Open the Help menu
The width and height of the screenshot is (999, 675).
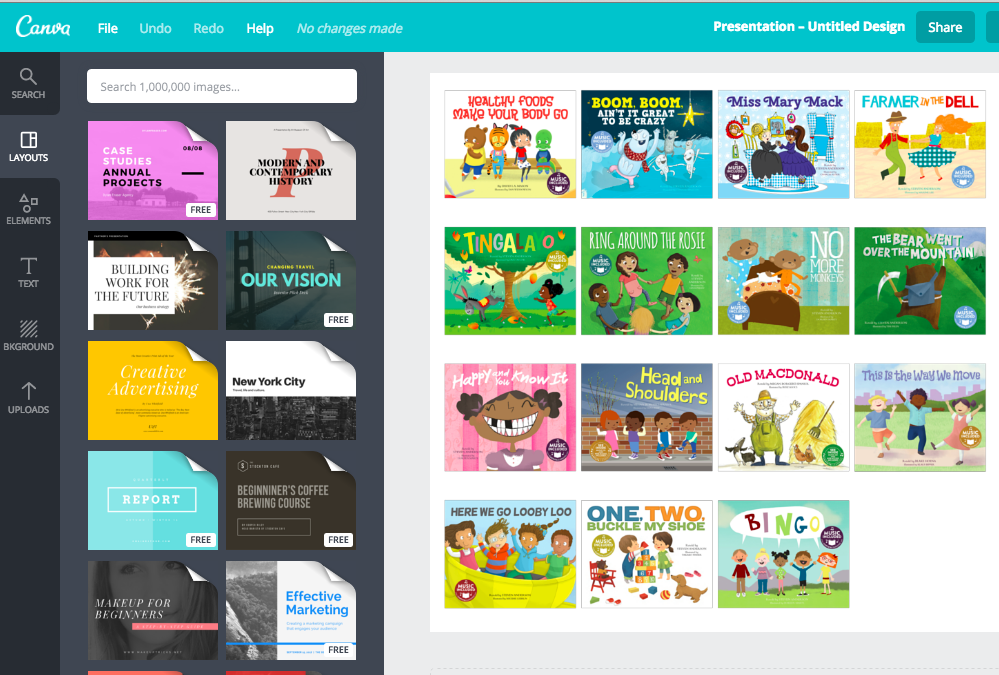260,28
